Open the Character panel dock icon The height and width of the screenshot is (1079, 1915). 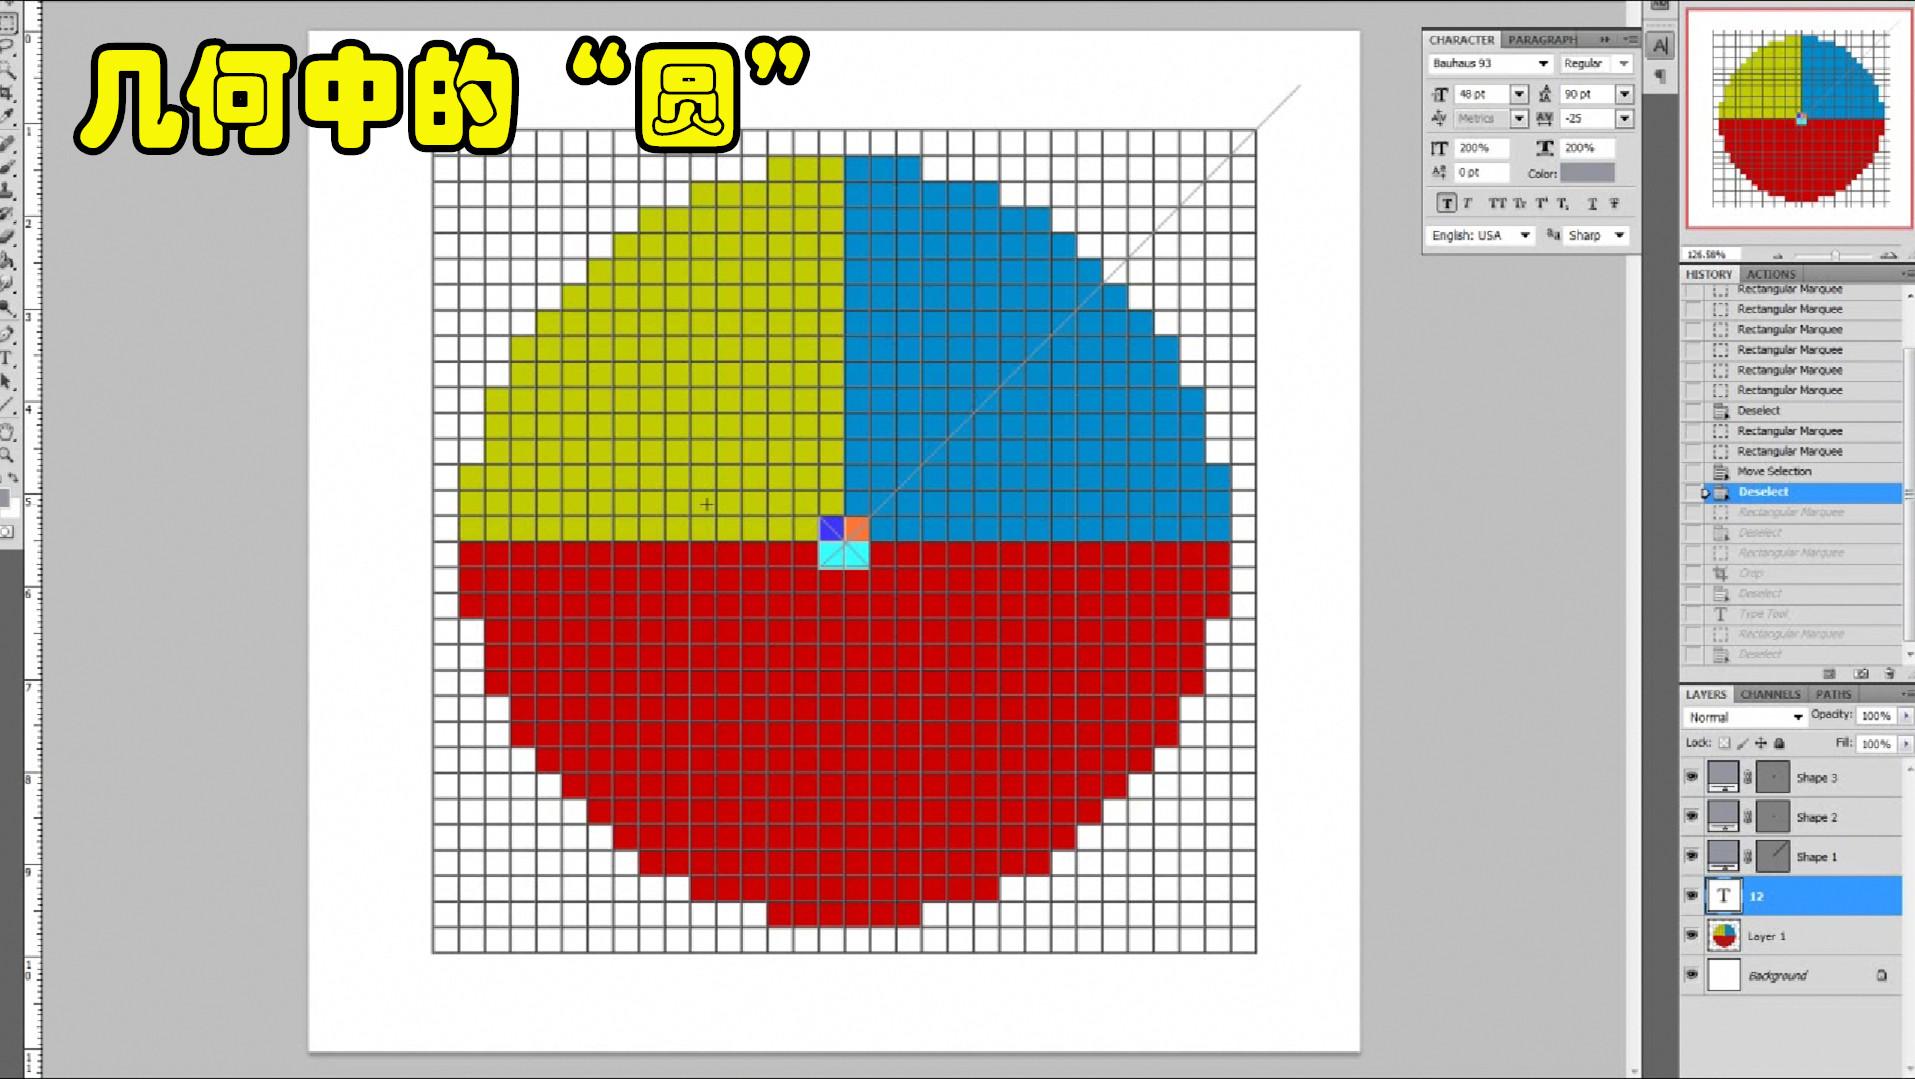(x=1660, y=46)
